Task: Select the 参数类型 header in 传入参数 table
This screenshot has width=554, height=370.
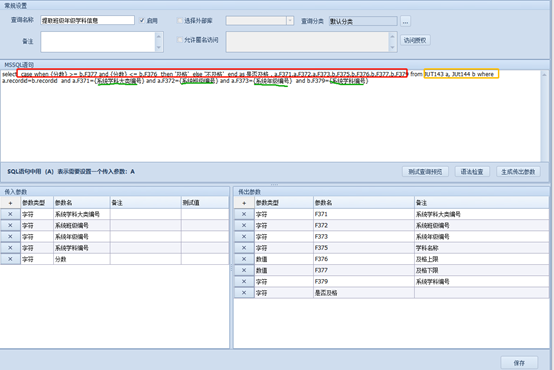Action: click(x=37, y=203)
